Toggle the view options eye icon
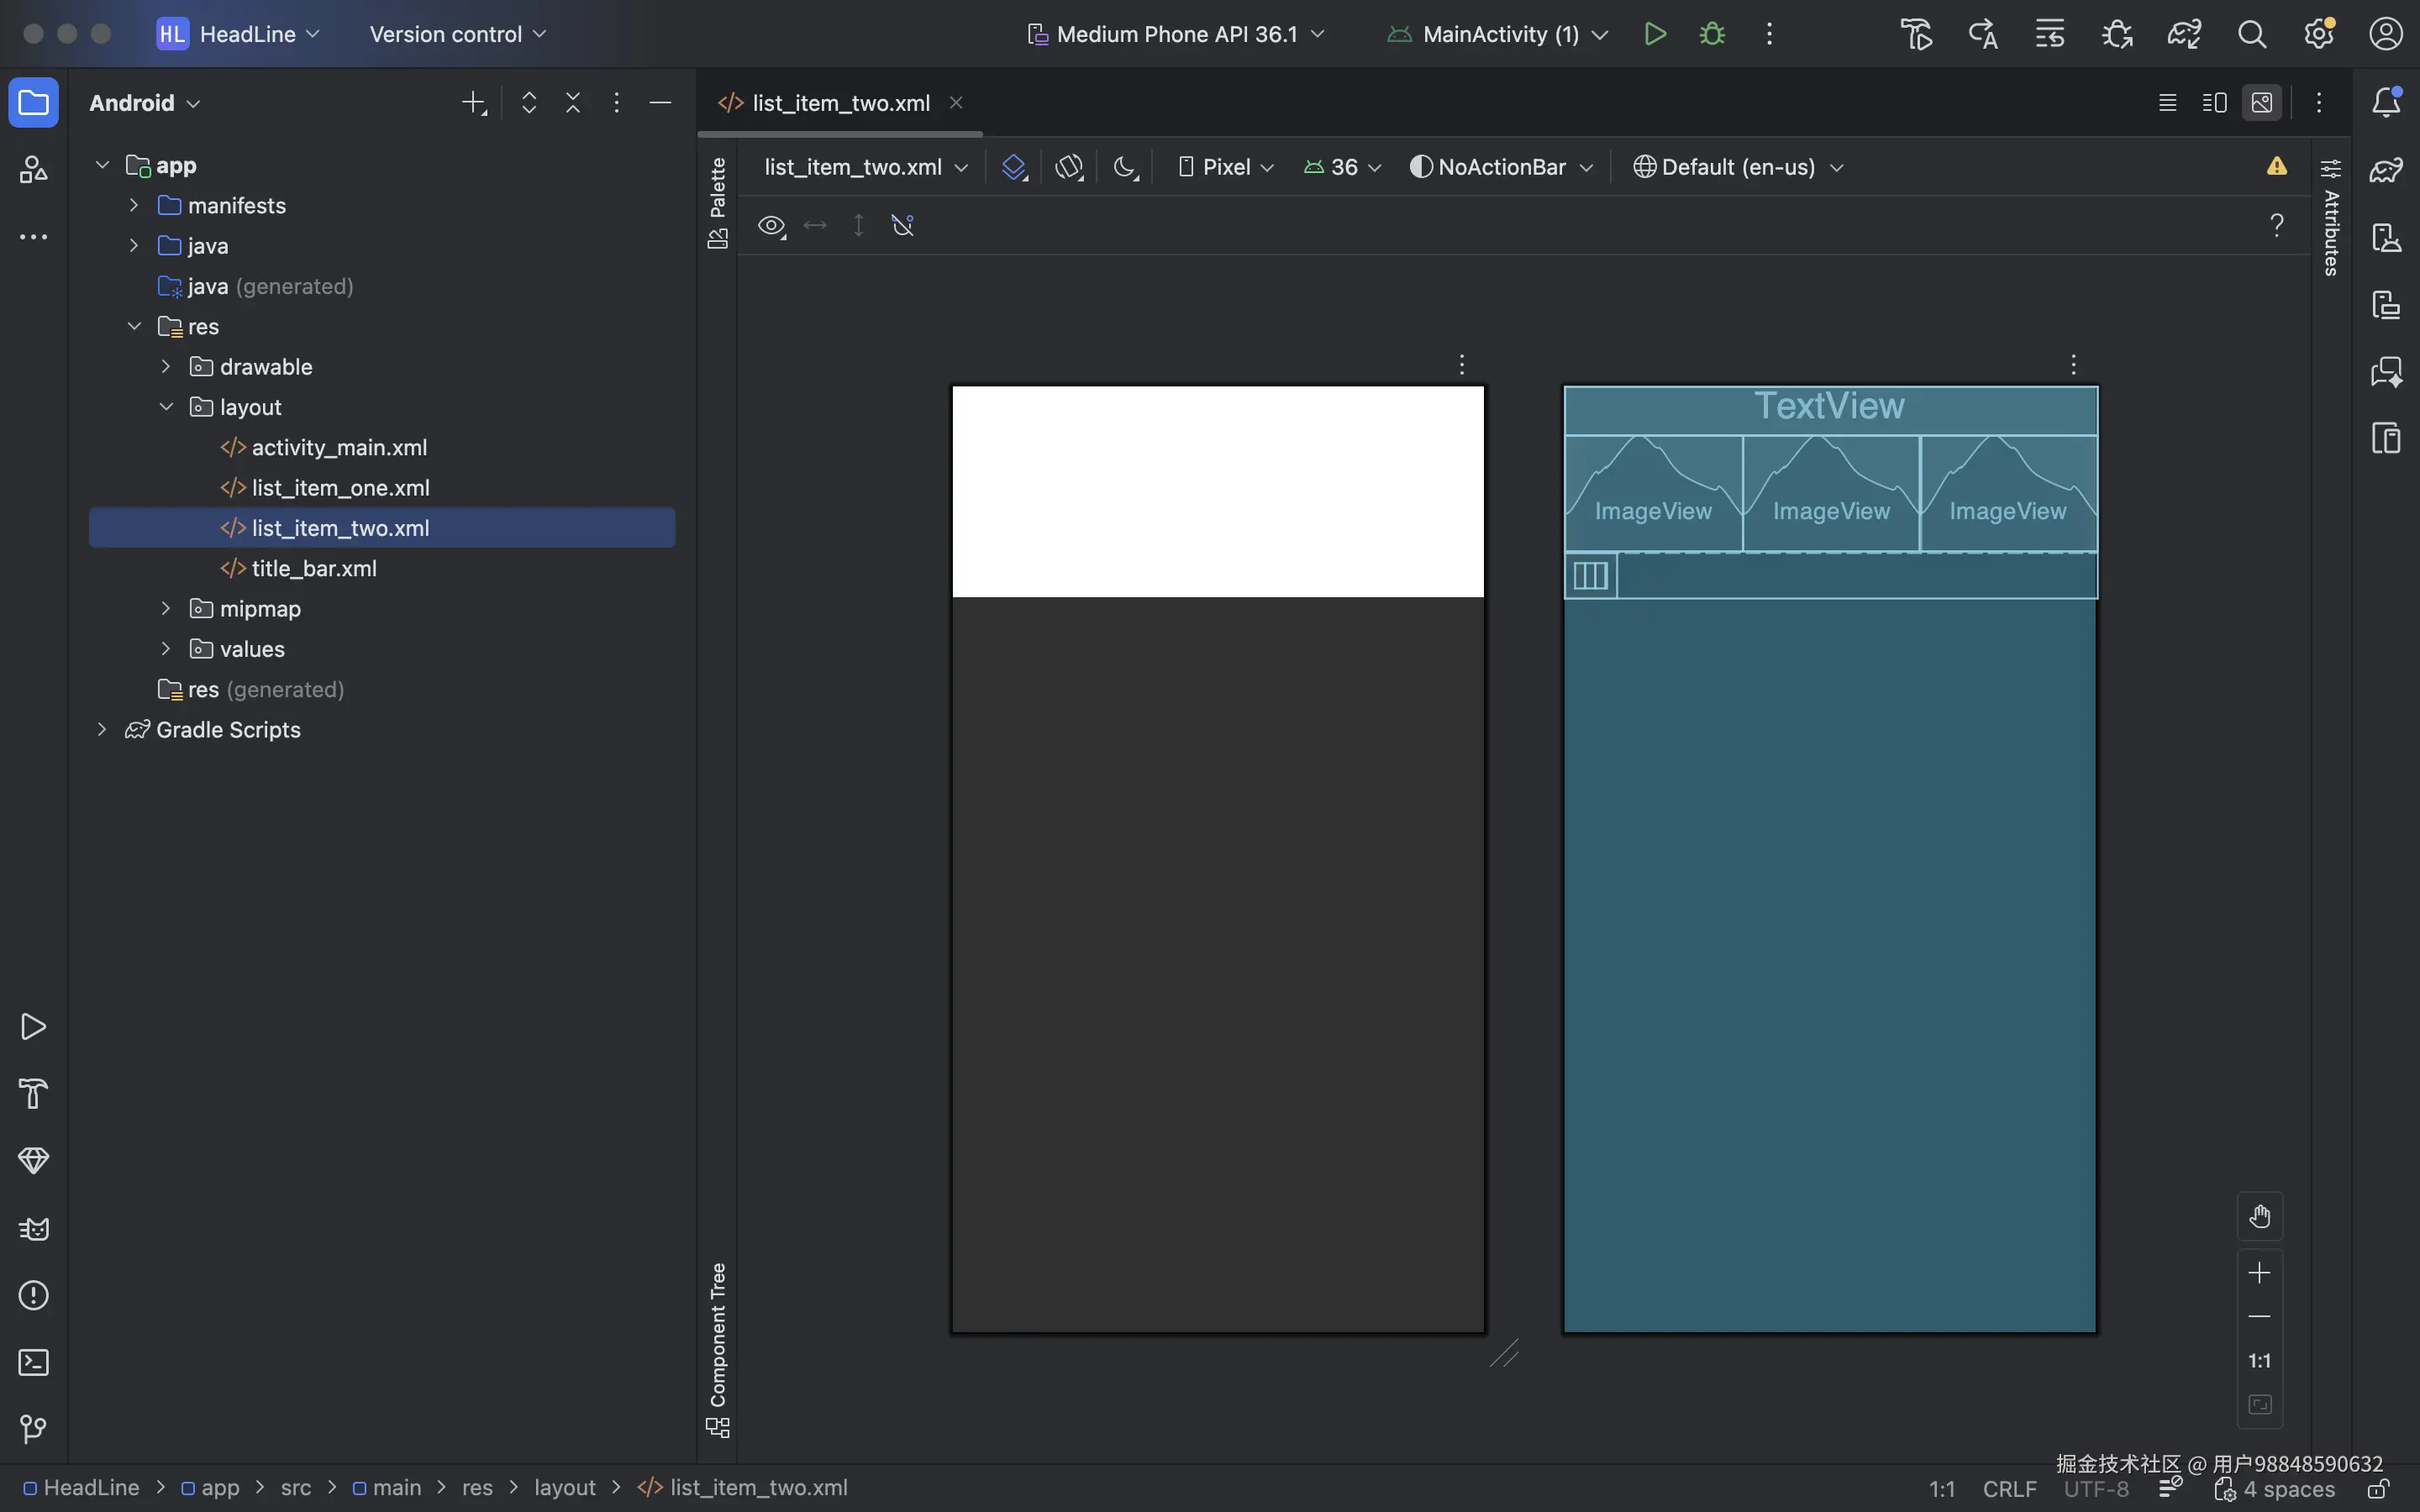This screenshot has height=1512, width=2420. [771, 226]
